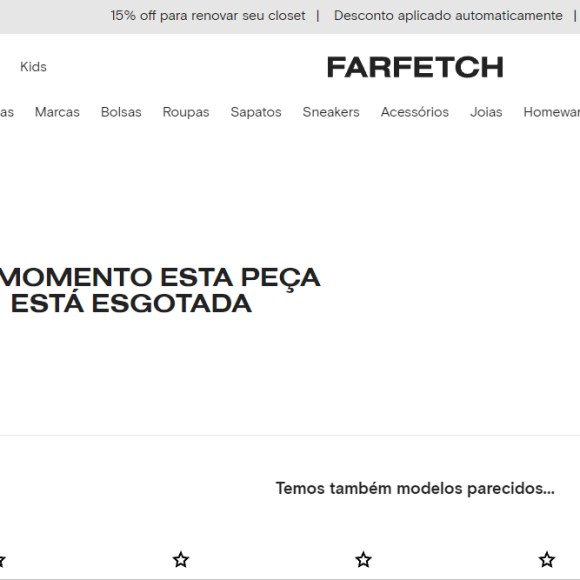Open the Marcas menu
Image resolution: width=580 pixels, height=580 pixels.
pyautogui.click(x=57, y=112)
